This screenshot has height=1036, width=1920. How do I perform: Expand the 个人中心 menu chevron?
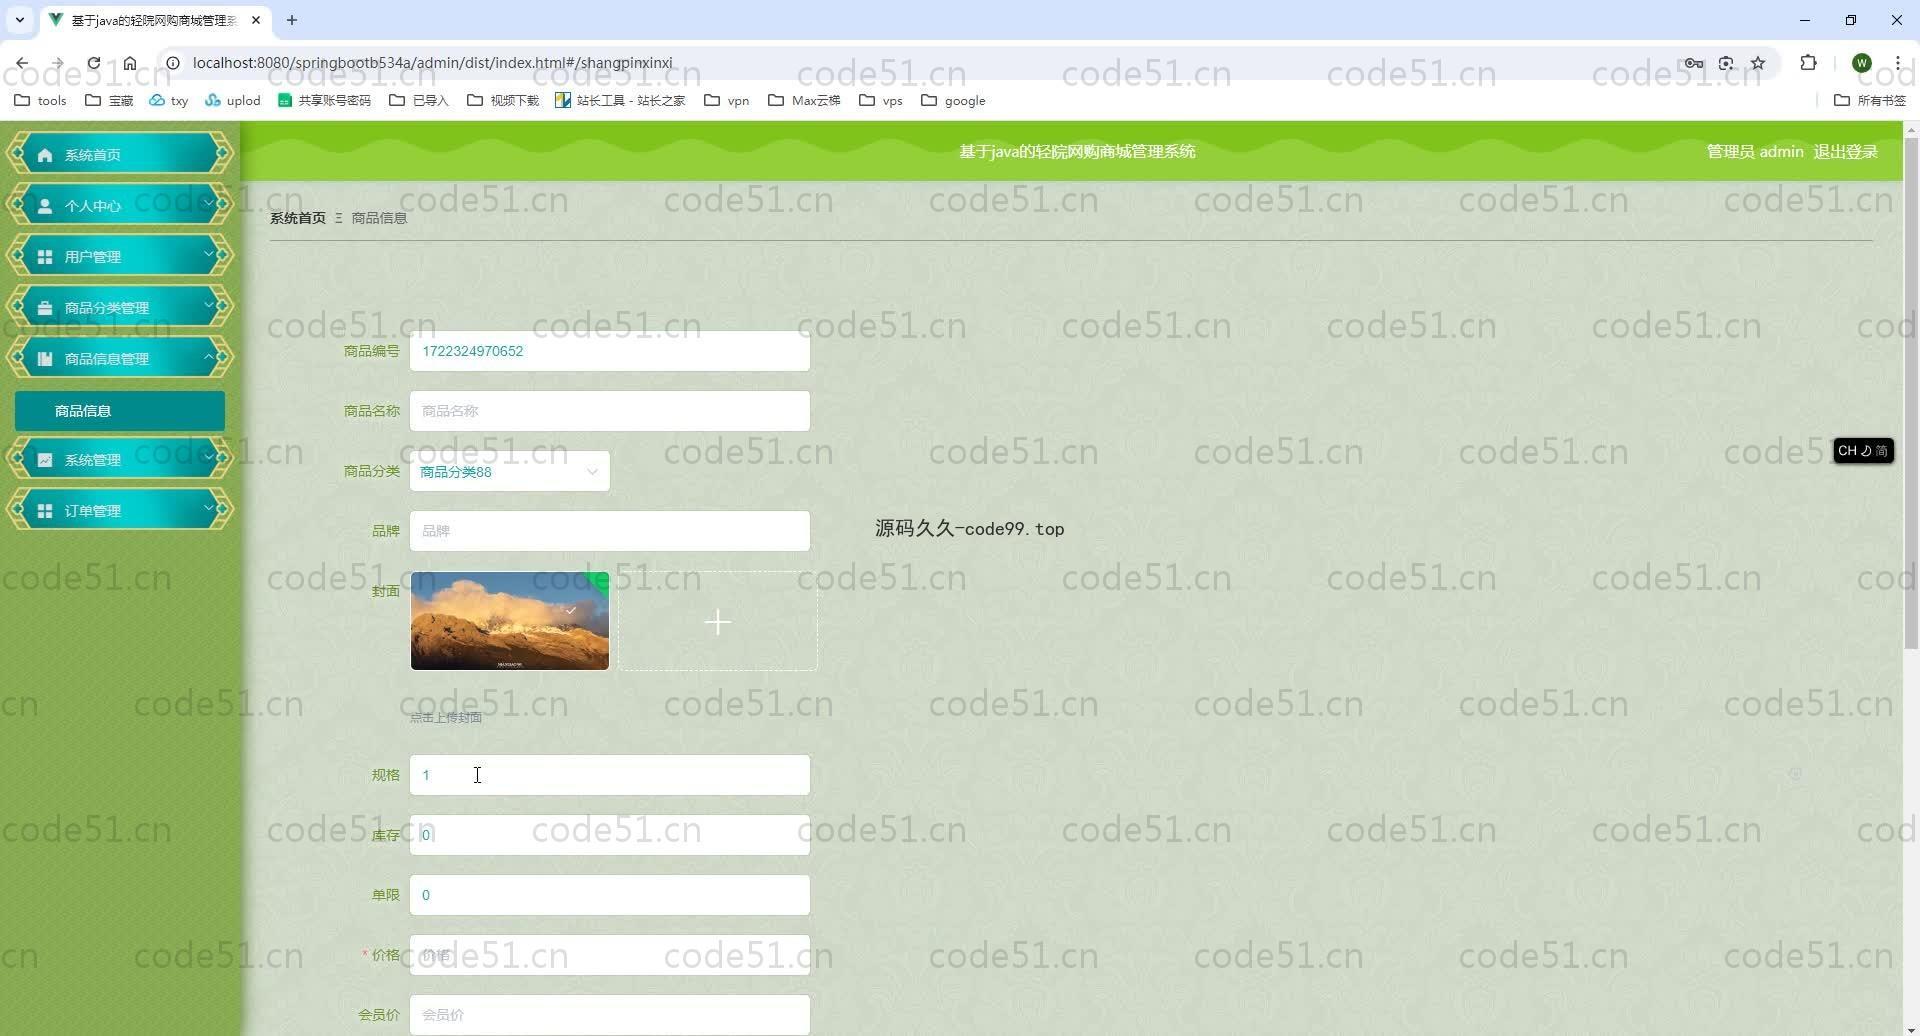[208, 204]
